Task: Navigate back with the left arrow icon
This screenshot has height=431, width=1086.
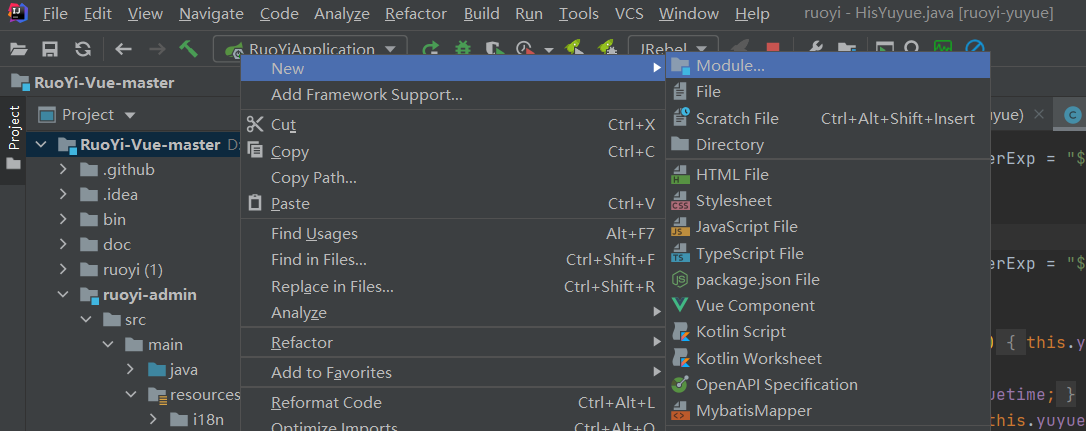Action: [123, 49]
